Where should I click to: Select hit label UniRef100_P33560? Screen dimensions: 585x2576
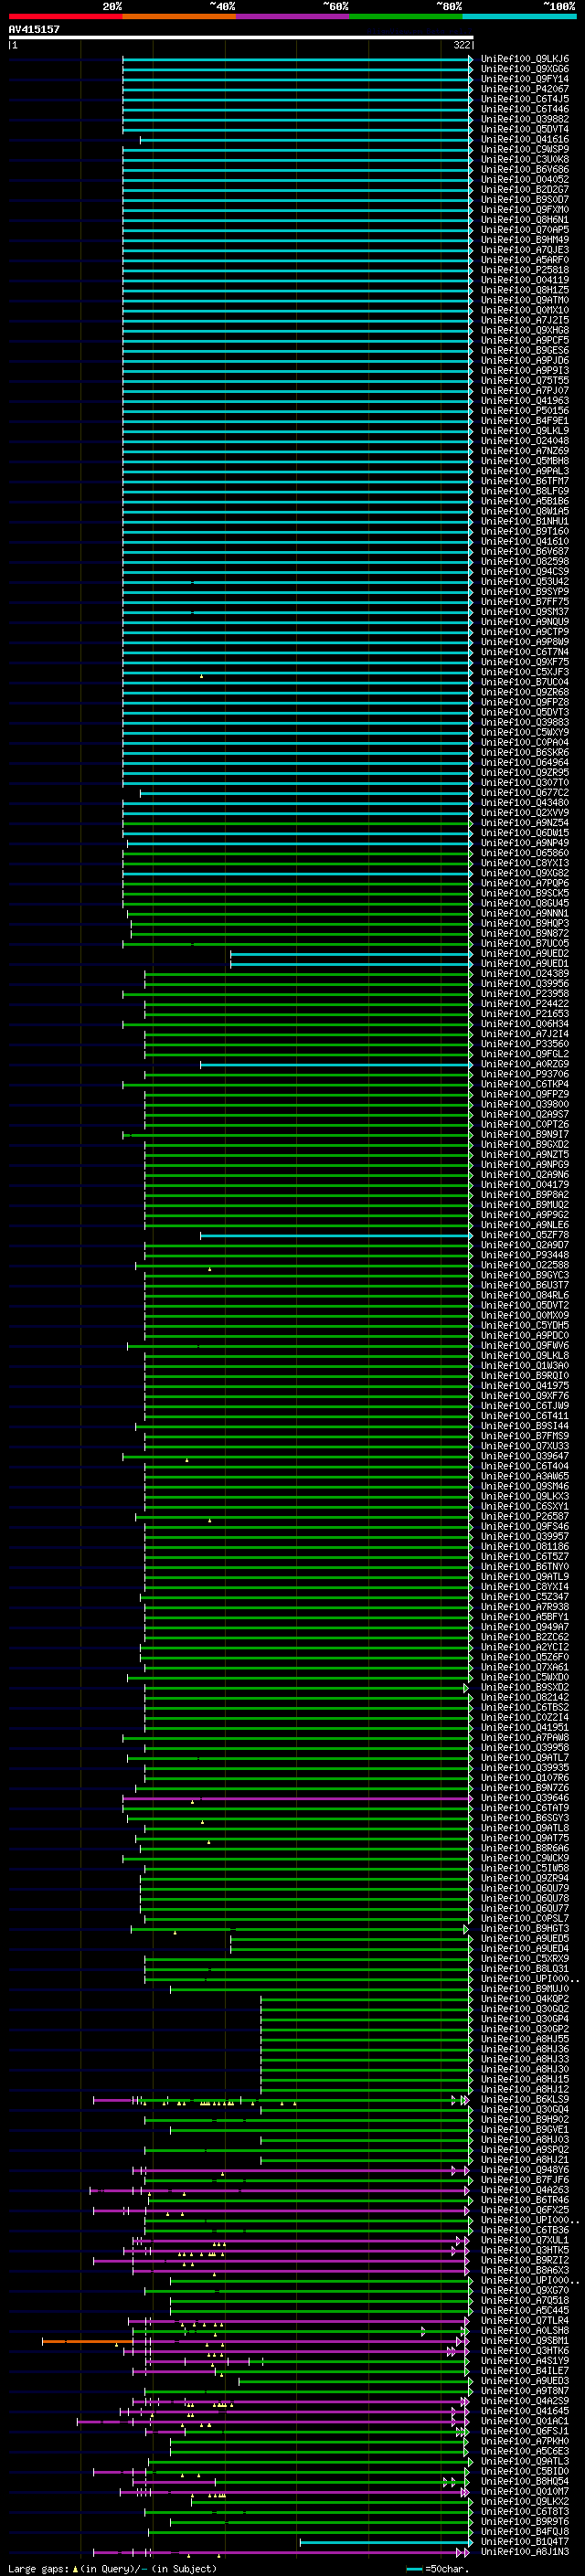click(x=525, y=1044)
